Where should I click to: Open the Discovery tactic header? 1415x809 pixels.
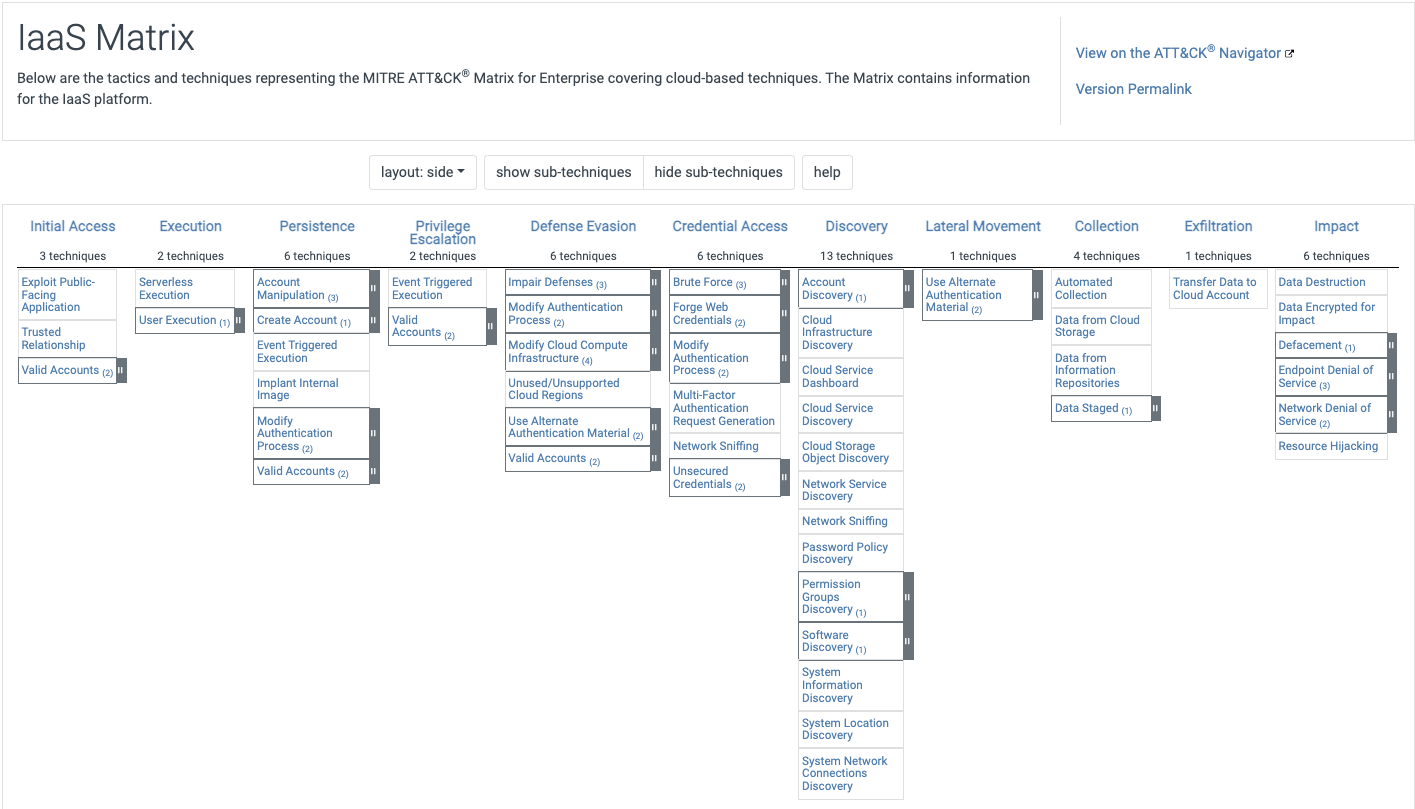[x=856, y=226]
